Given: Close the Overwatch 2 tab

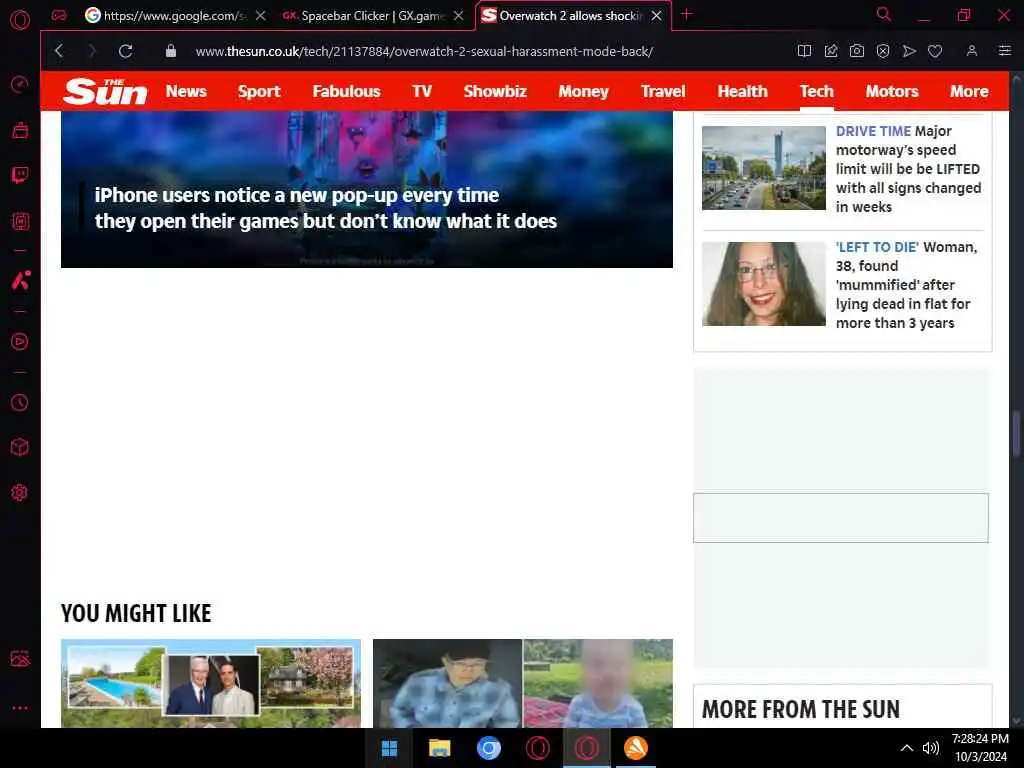Looking at the screenshot, I should [657, 16].
